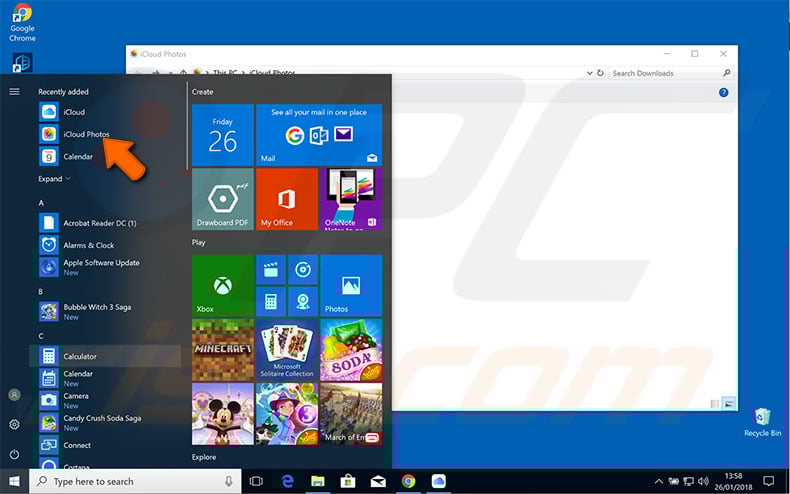Open the Bubble Witch 3 tile
The height and width of the screenshot is (494, 790).
[287, 414]
